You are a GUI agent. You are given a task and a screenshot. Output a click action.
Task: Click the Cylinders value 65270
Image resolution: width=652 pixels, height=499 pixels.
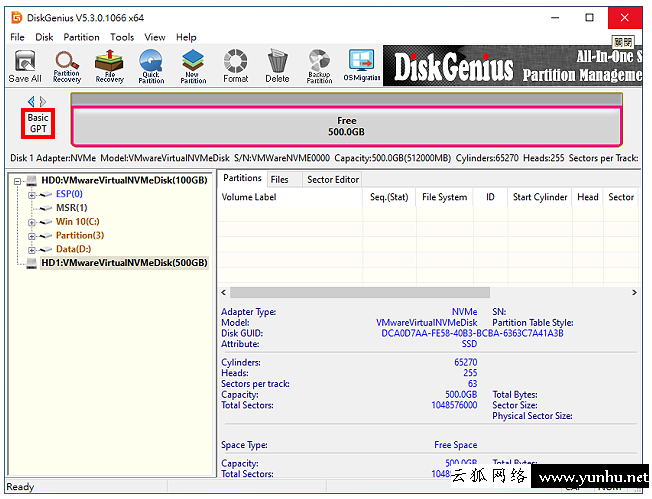(466, 362)
